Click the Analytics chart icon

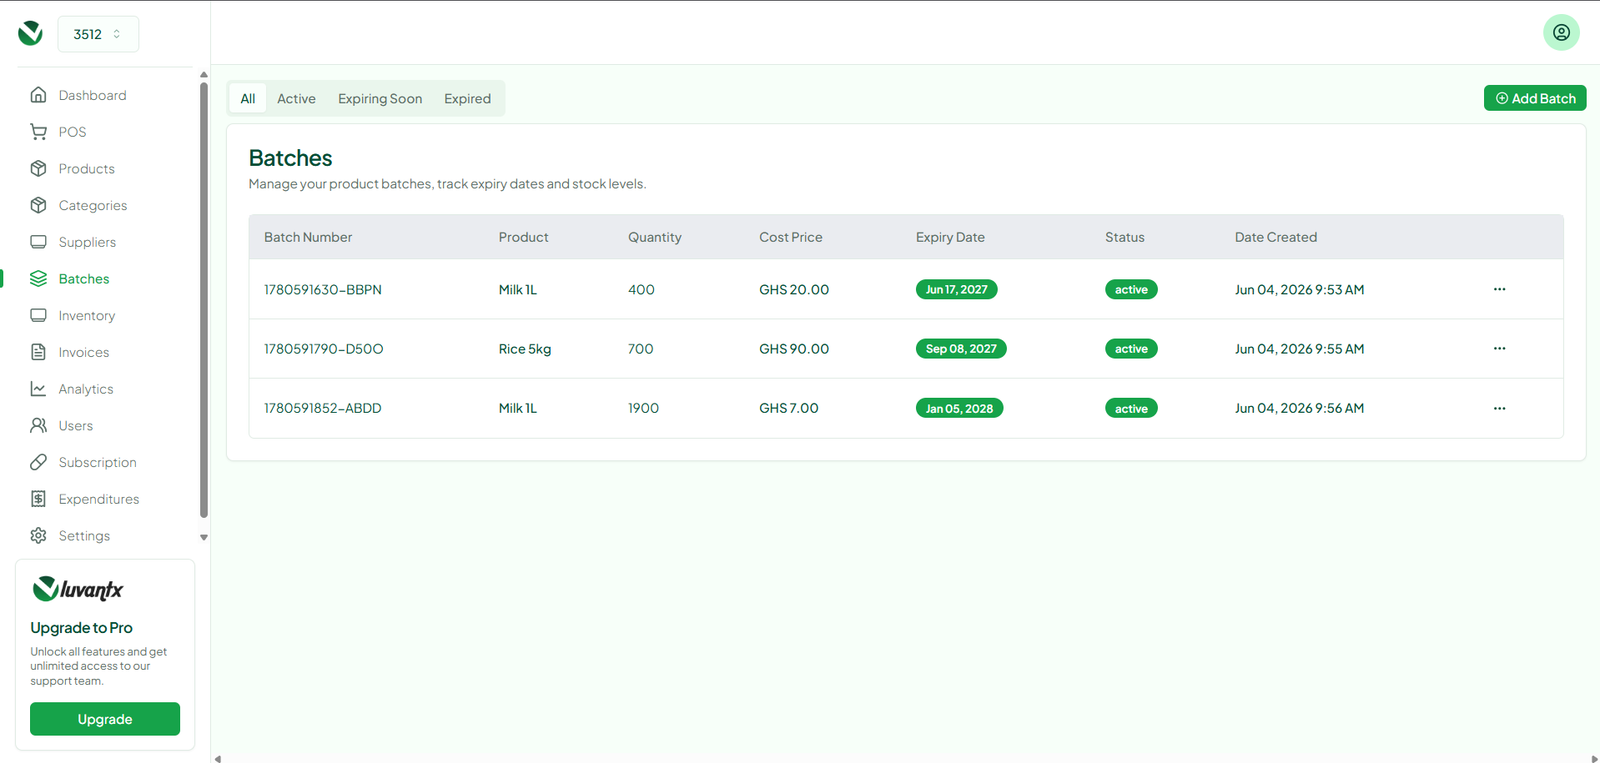(x=38, y=389)
